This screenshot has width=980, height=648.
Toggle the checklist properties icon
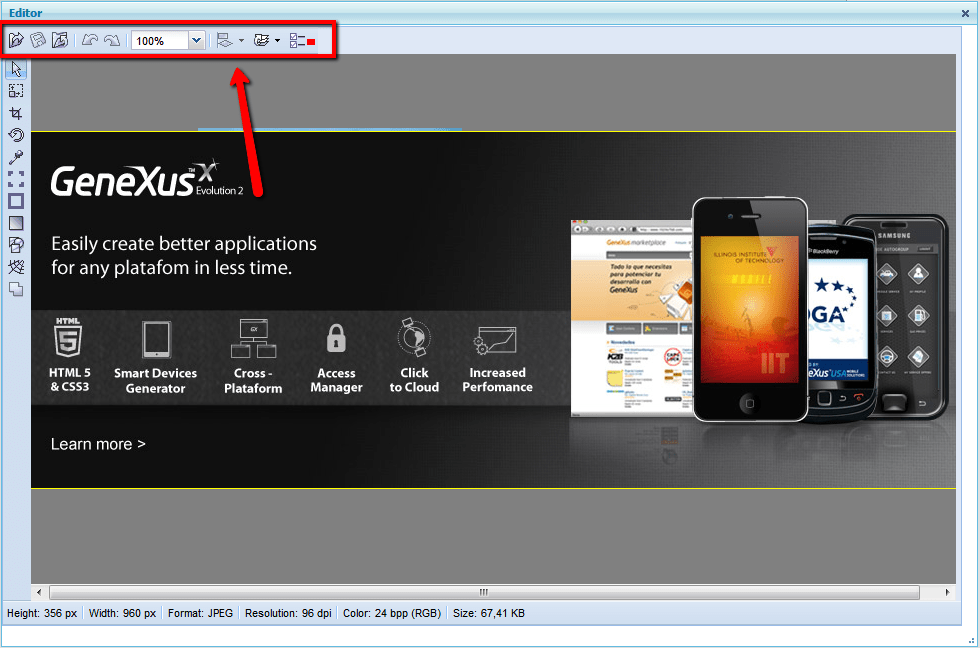[302, 41]
